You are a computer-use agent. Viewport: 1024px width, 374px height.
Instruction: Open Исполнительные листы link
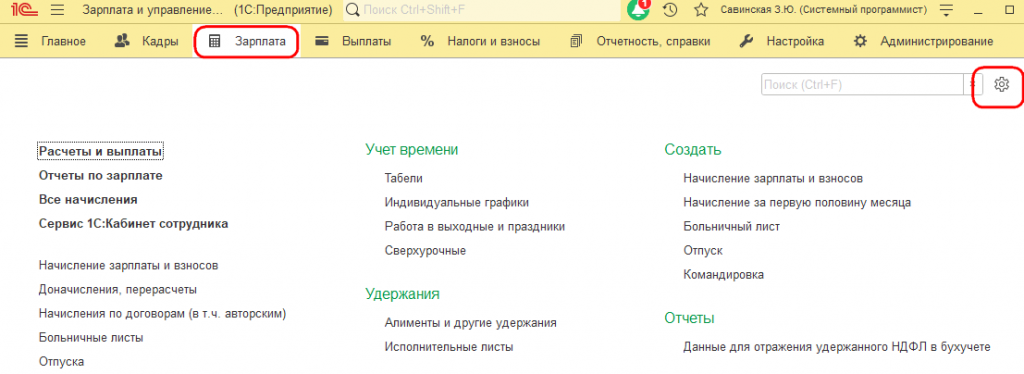449,347
